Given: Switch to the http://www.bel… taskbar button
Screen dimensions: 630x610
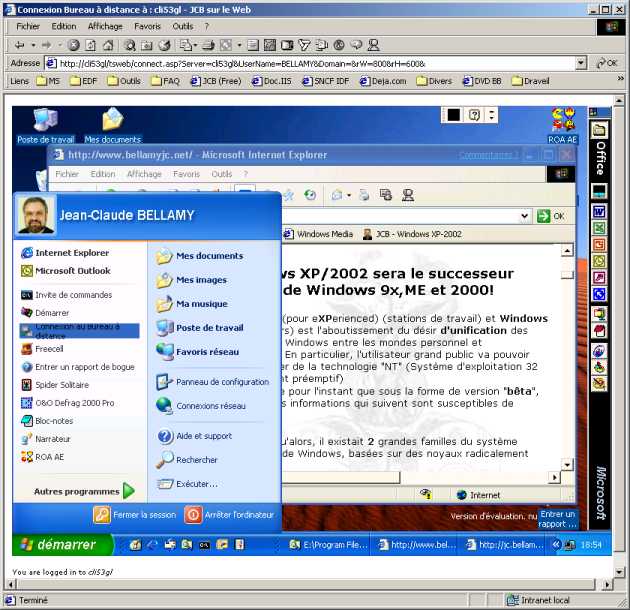Looking at the screenshot, I should (418, 544).
